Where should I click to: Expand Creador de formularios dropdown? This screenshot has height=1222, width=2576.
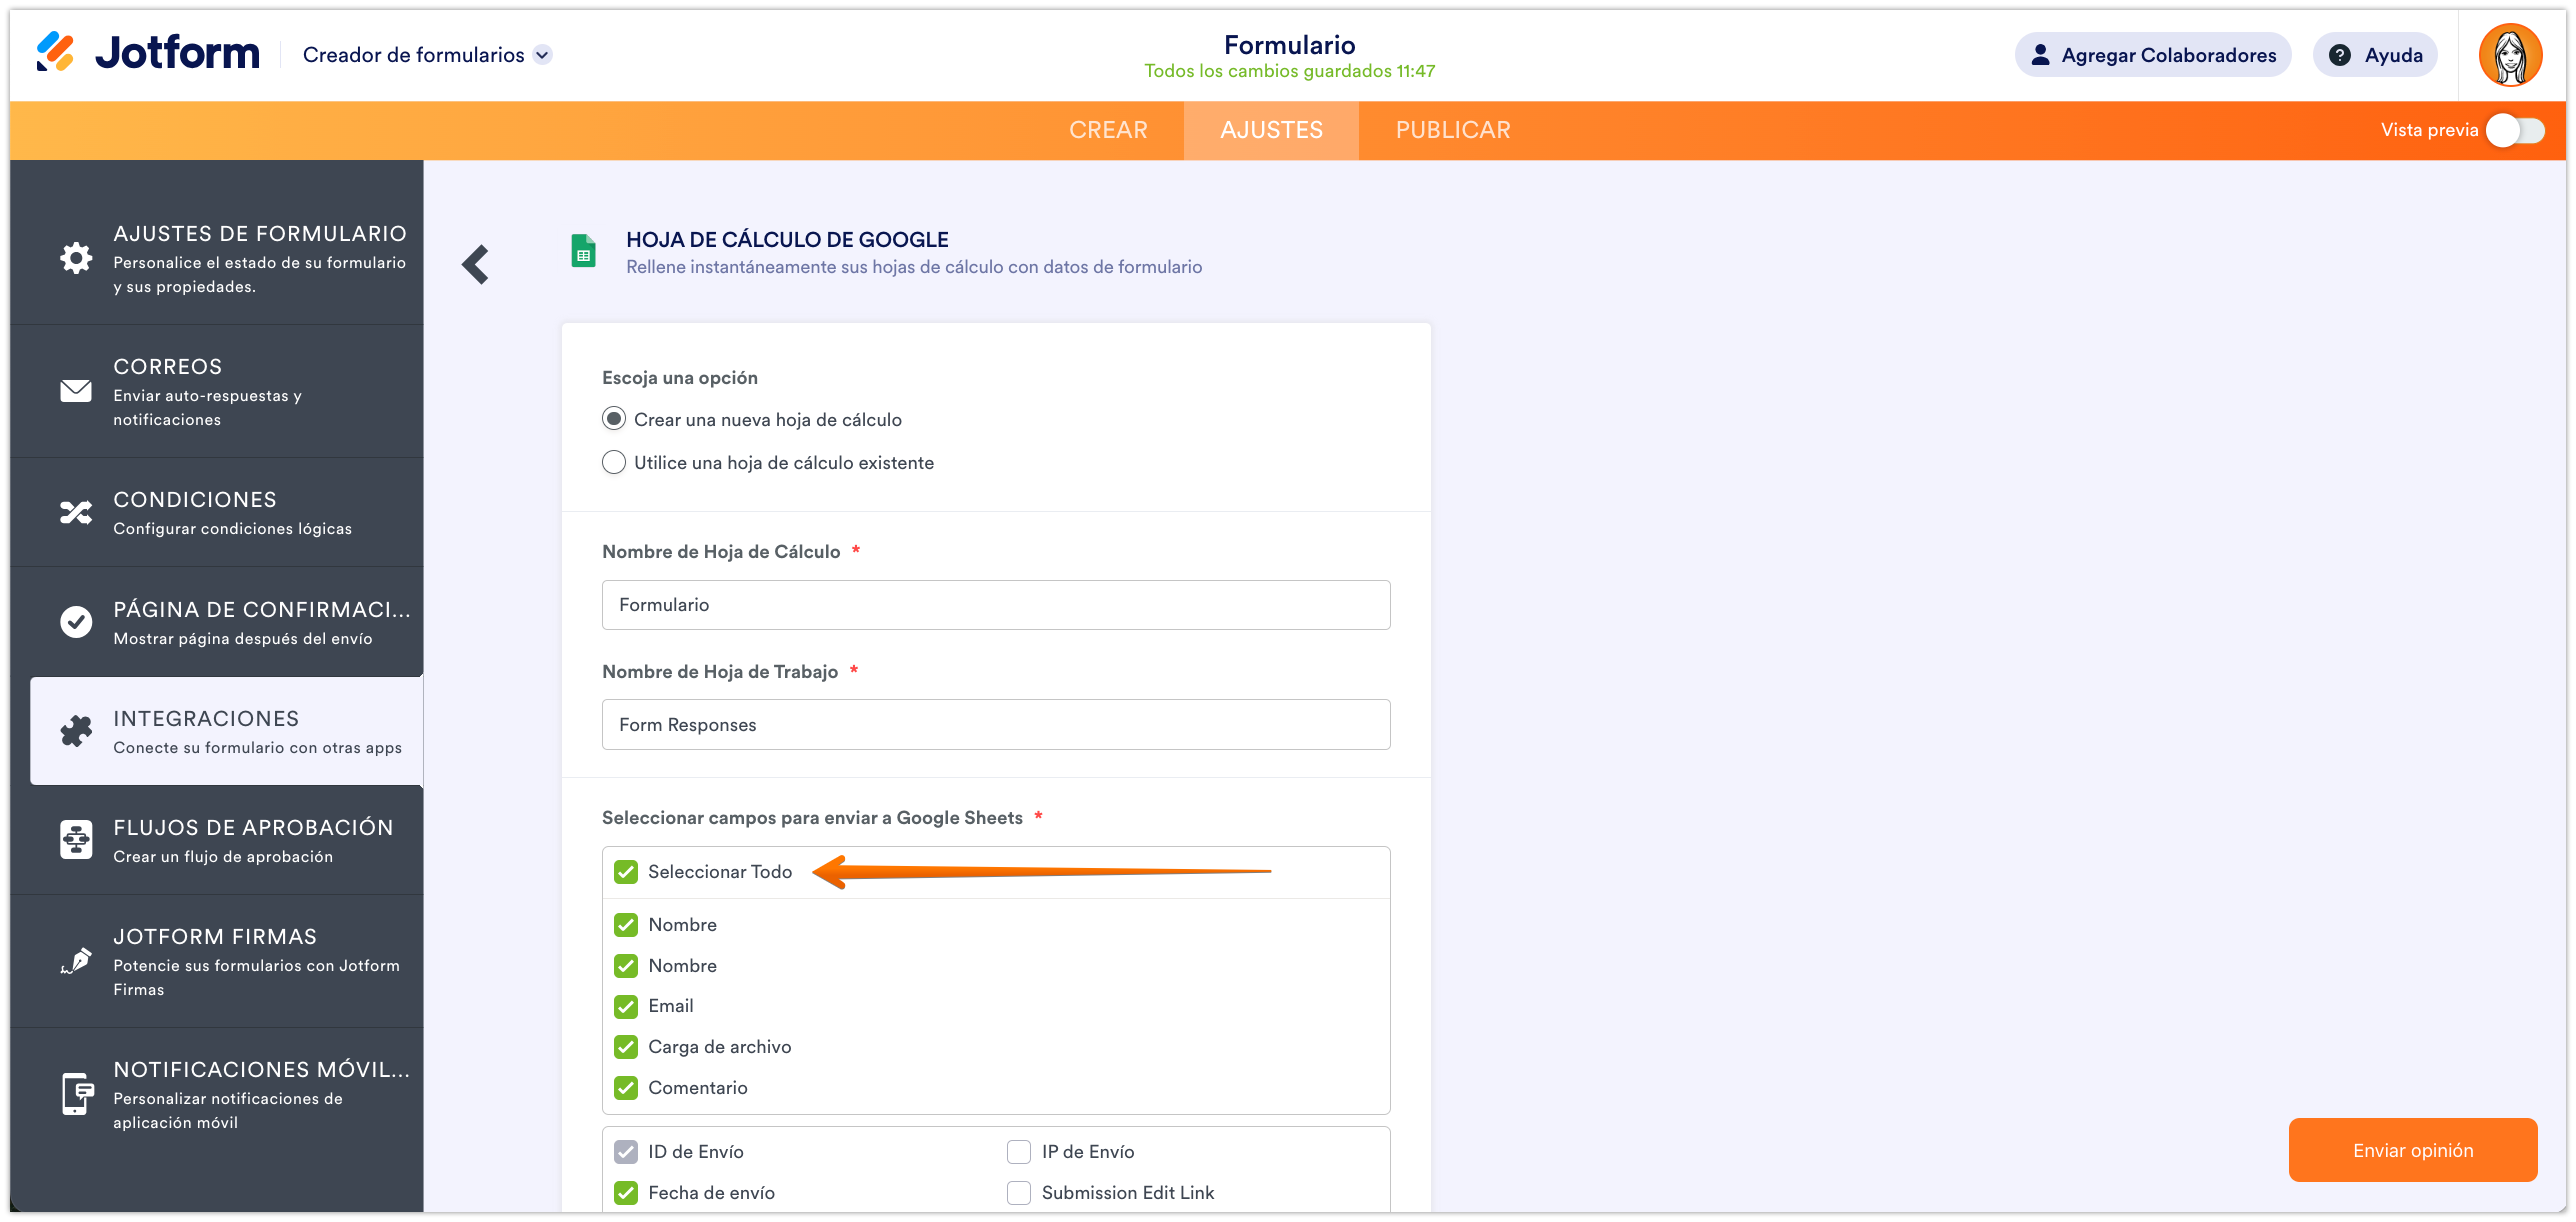[x=542, y=55]
